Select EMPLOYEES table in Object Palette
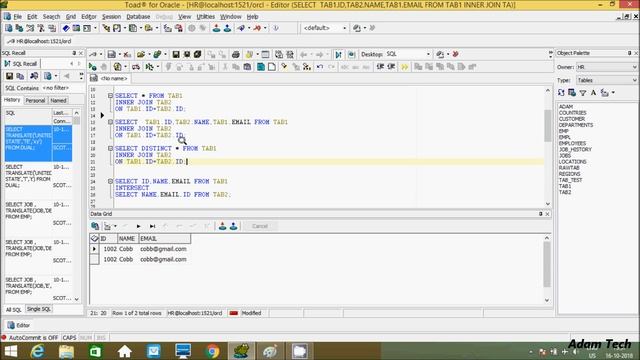The image size is (640, 360). [572, 144]
